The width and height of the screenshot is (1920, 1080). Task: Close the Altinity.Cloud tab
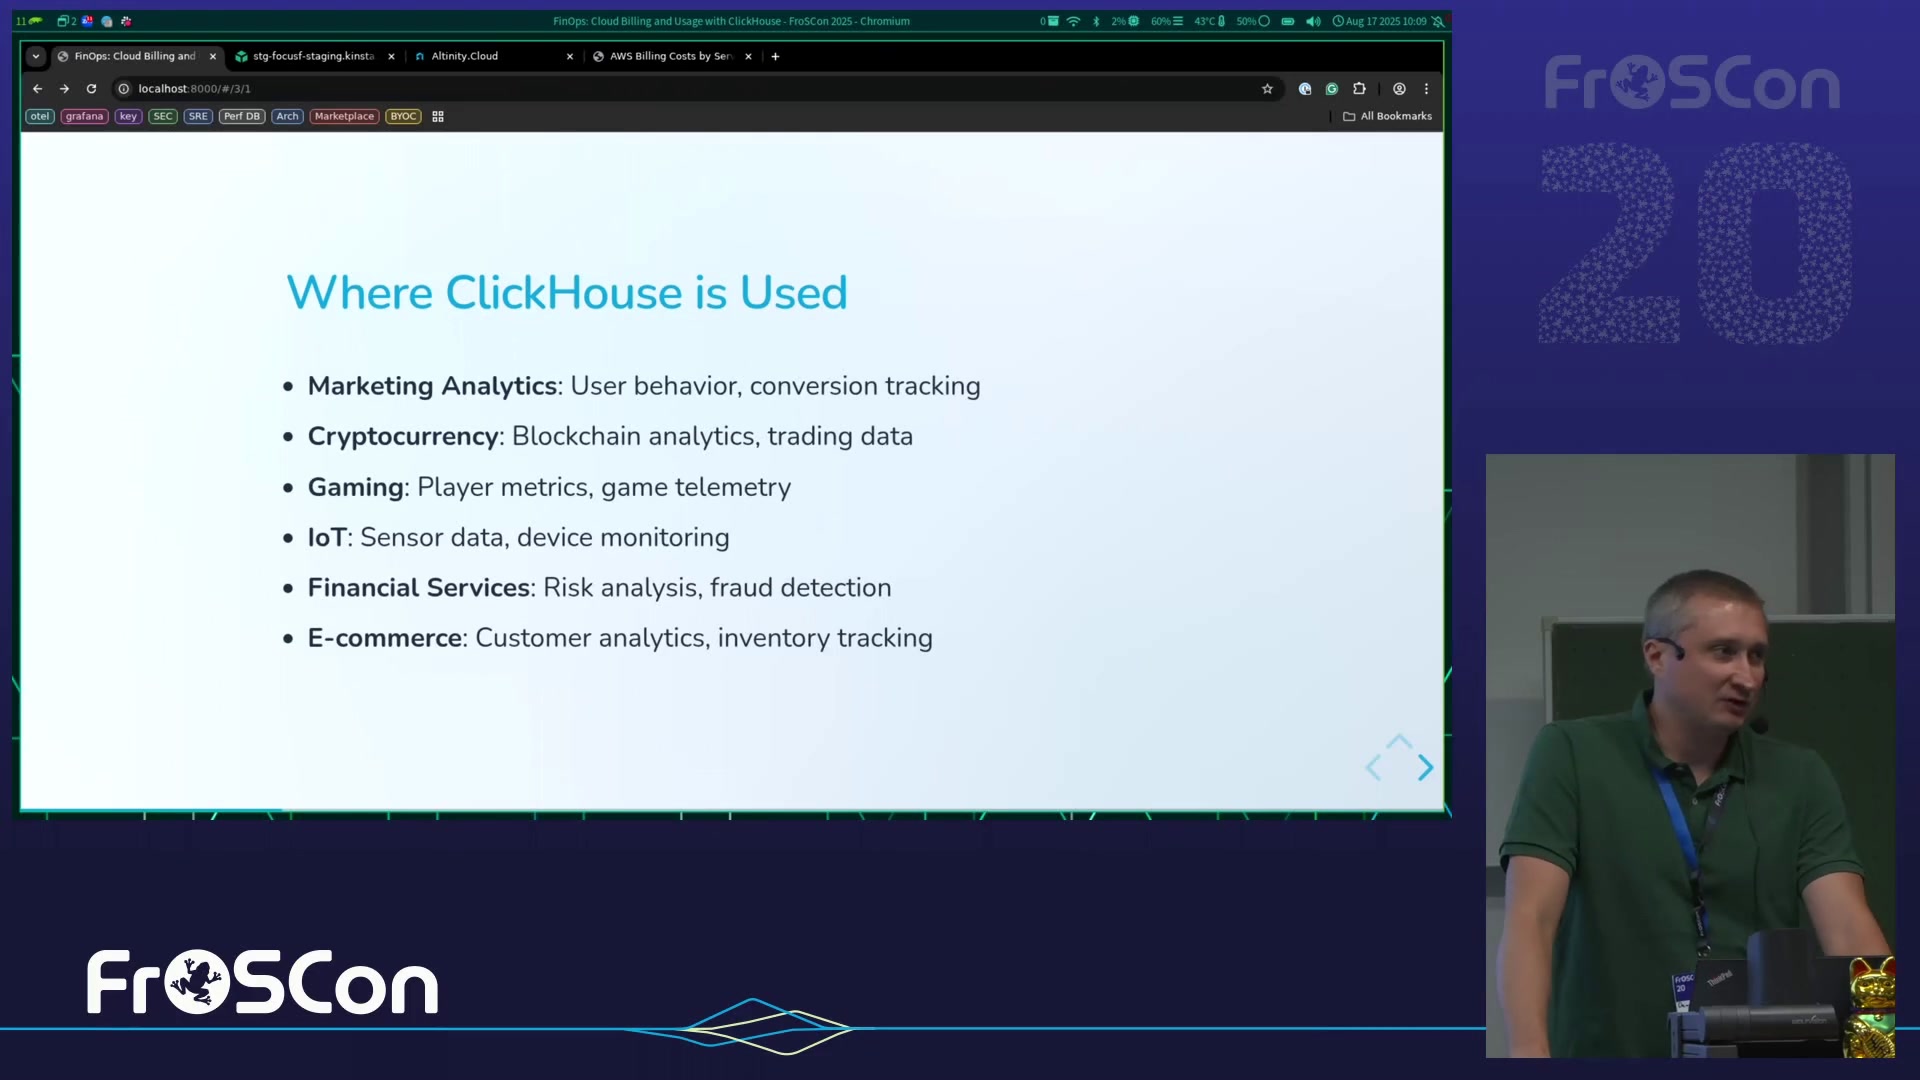point(570,57)
